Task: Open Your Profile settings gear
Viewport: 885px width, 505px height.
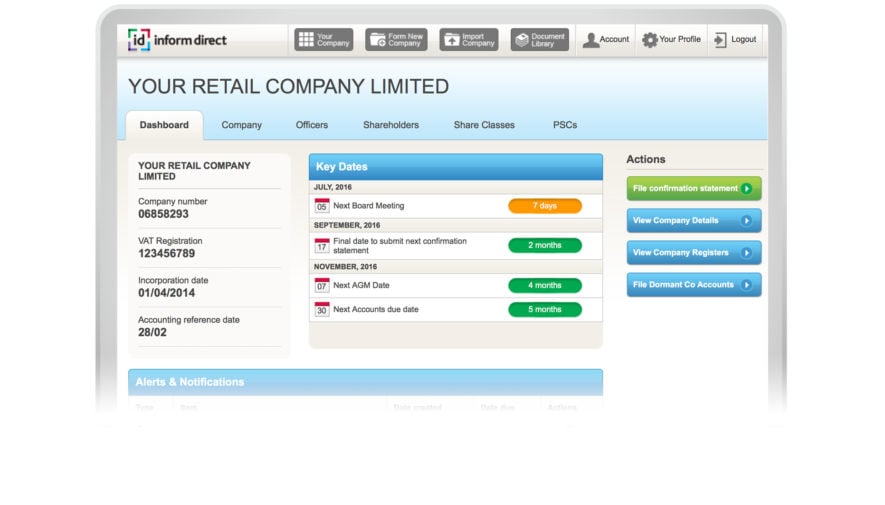Action: (651, 40)
